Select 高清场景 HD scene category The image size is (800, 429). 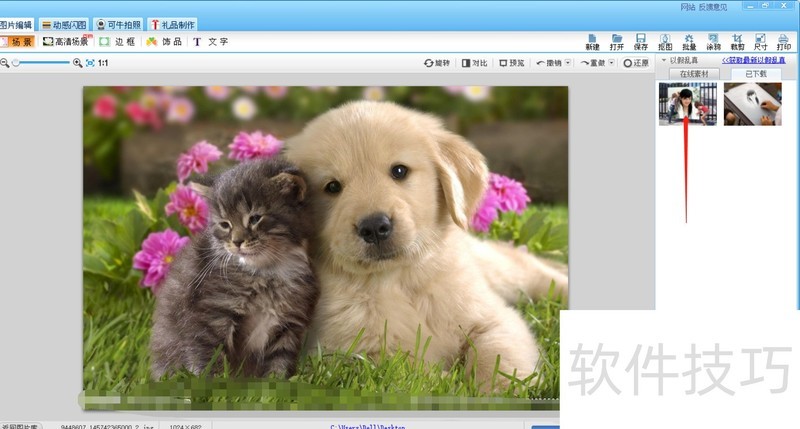(x=67, y=41)
